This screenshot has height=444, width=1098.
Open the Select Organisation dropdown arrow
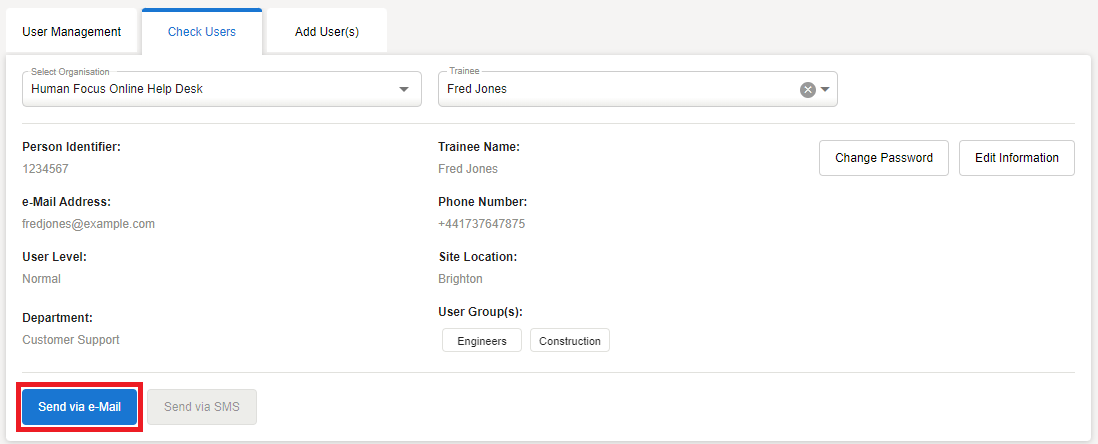404,89
